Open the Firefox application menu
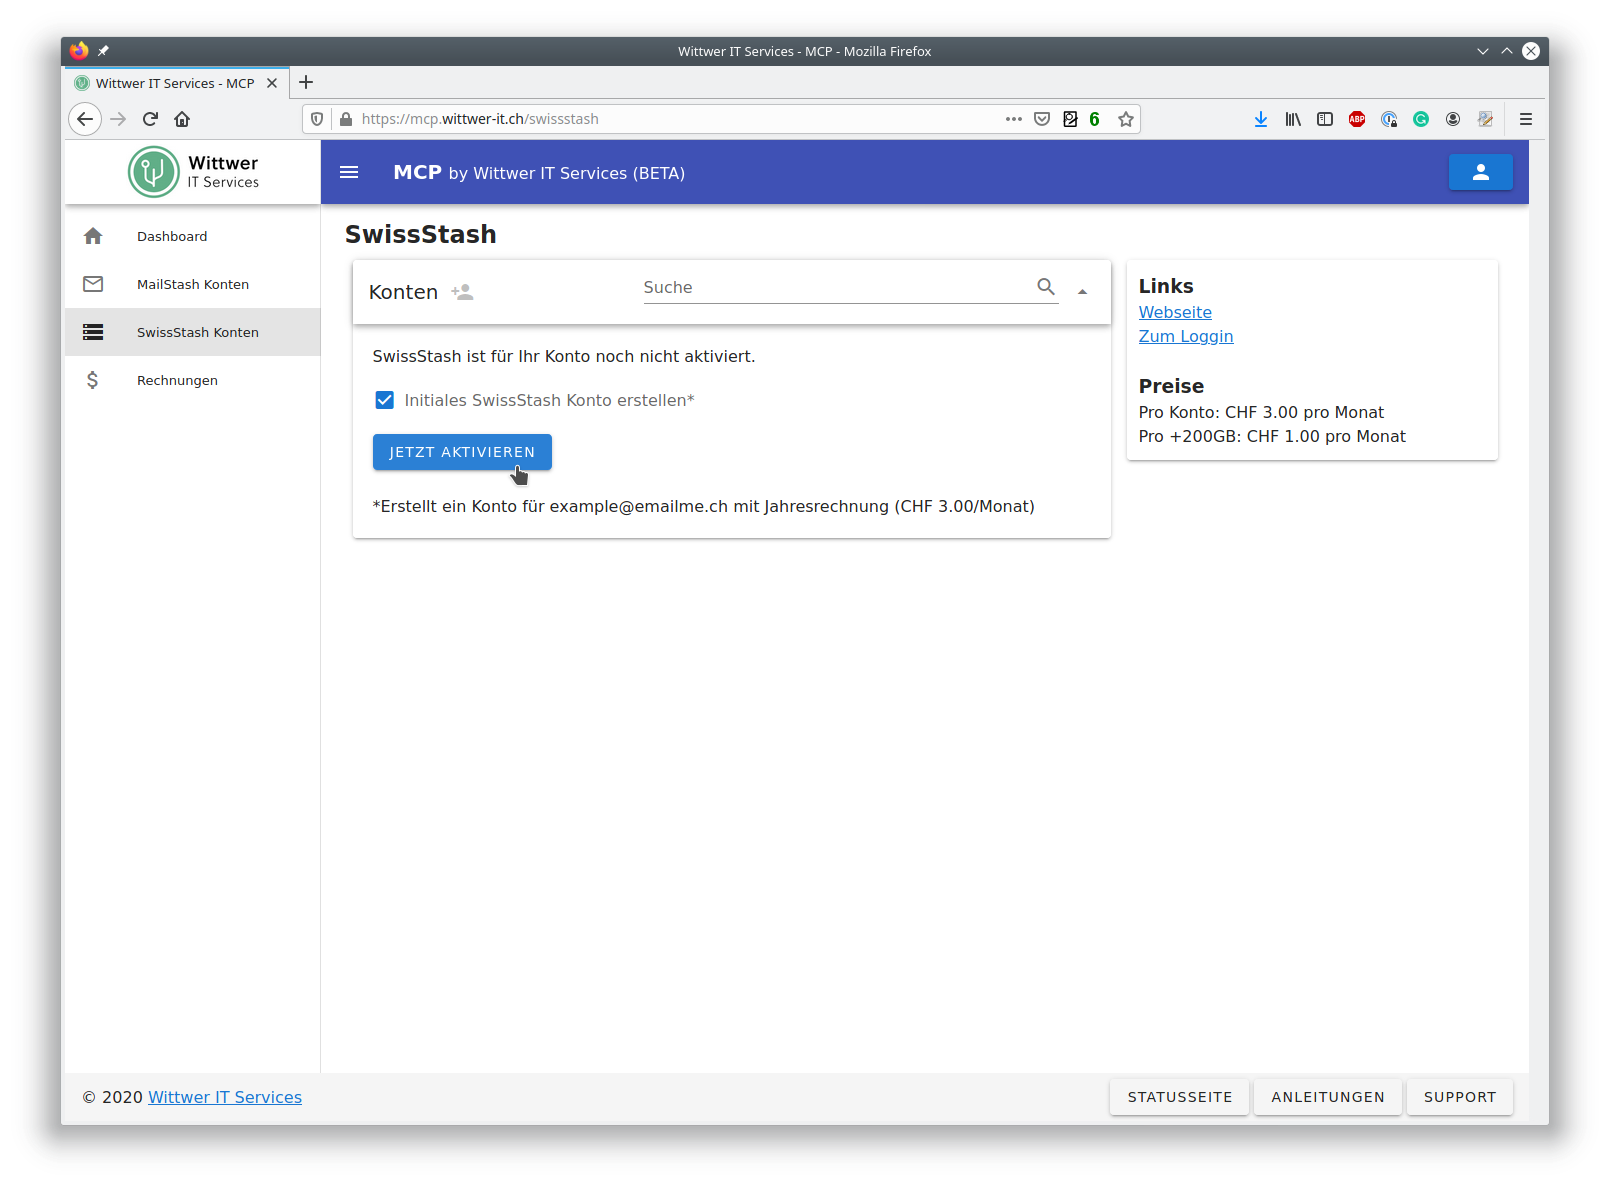The width and height of the screenshot is (1610, 1186). 1526,119
